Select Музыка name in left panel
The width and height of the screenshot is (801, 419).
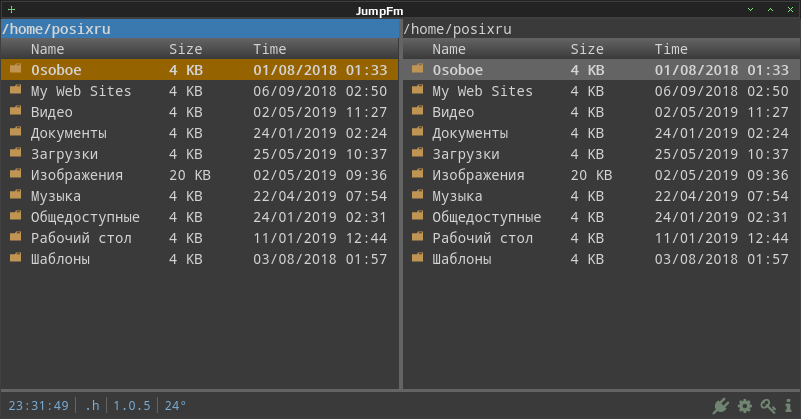[x=56, y=196]
